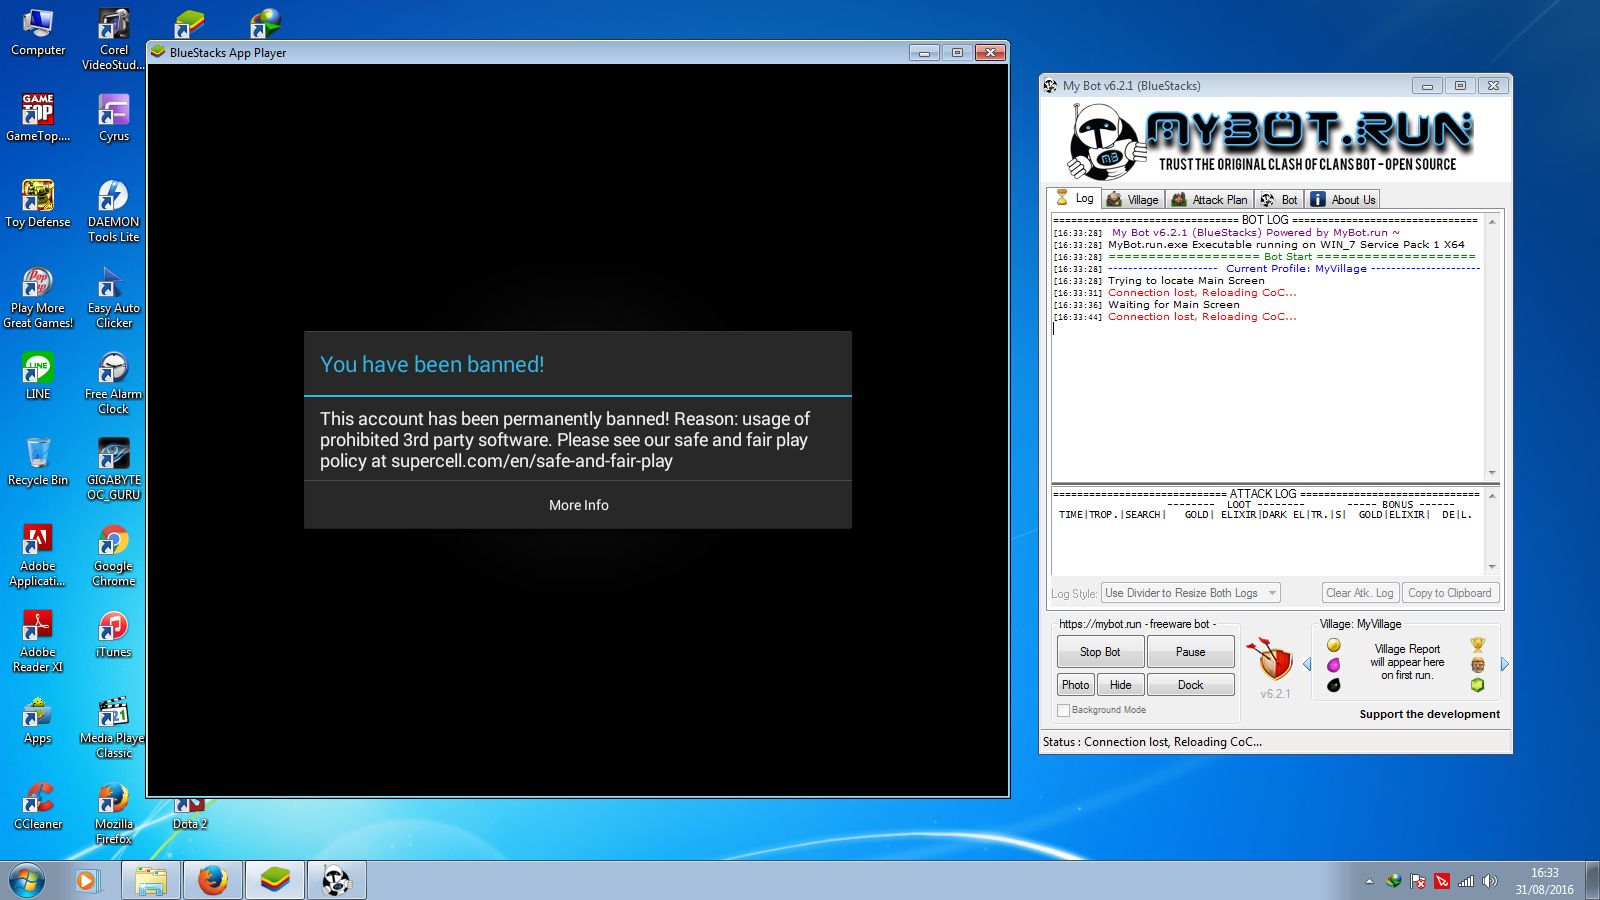Click the Dock button
1600x900 pixels.
pyautogui.click(x=1190, y=685)
